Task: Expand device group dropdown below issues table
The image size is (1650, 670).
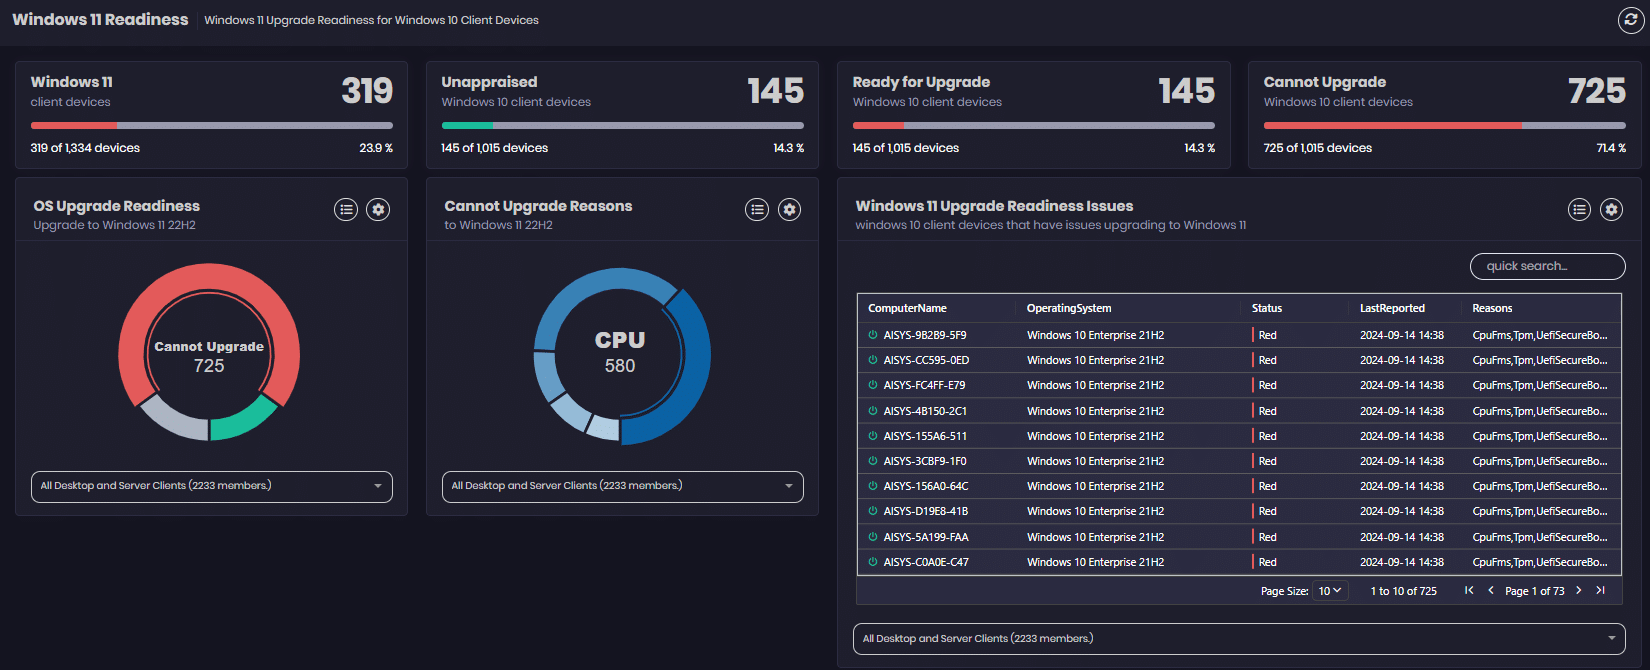Action: 1238,638
